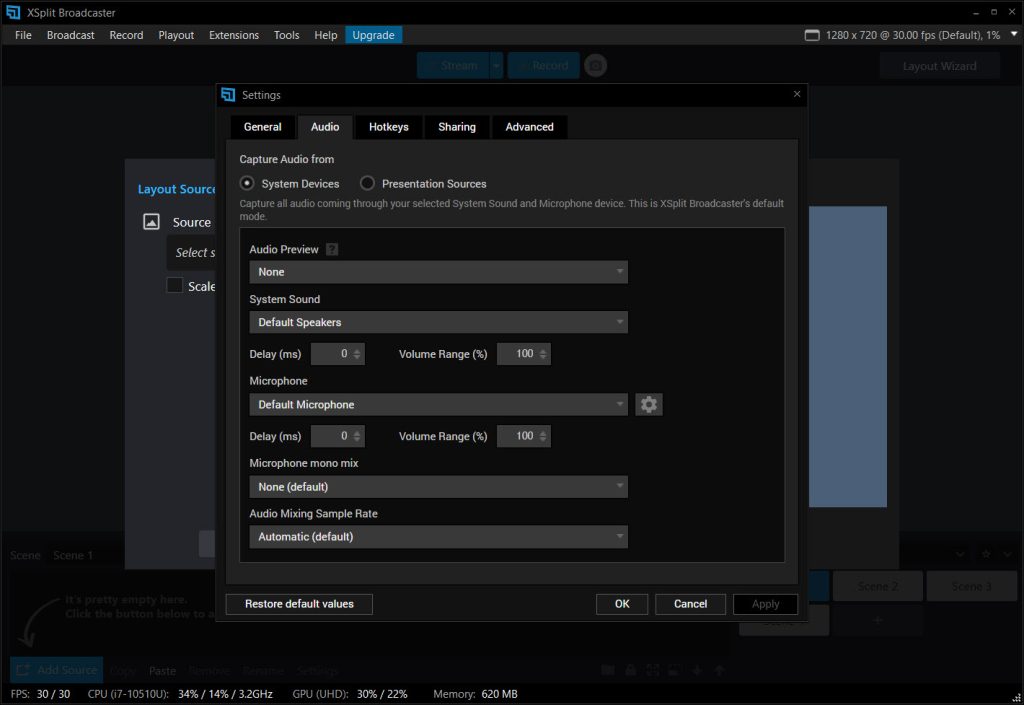Image resolution: width=1024 pixels, height=705 pixels.
Task: Open the Stream button dropdown arrow
Action: click(x=496, y=65)
